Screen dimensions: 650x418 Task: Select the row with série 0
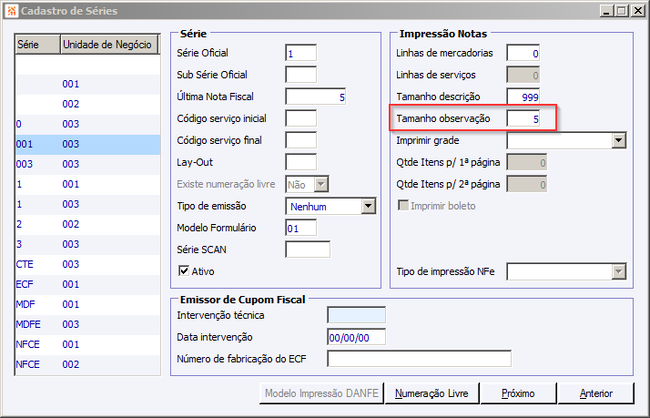(87, 124)
